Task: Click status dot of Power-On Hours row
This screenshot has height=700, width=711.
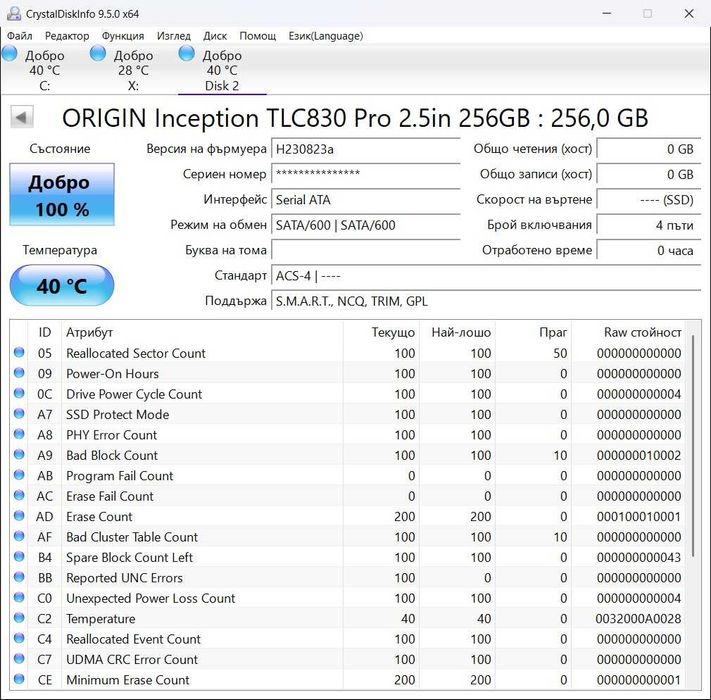Action: [19, 373]
